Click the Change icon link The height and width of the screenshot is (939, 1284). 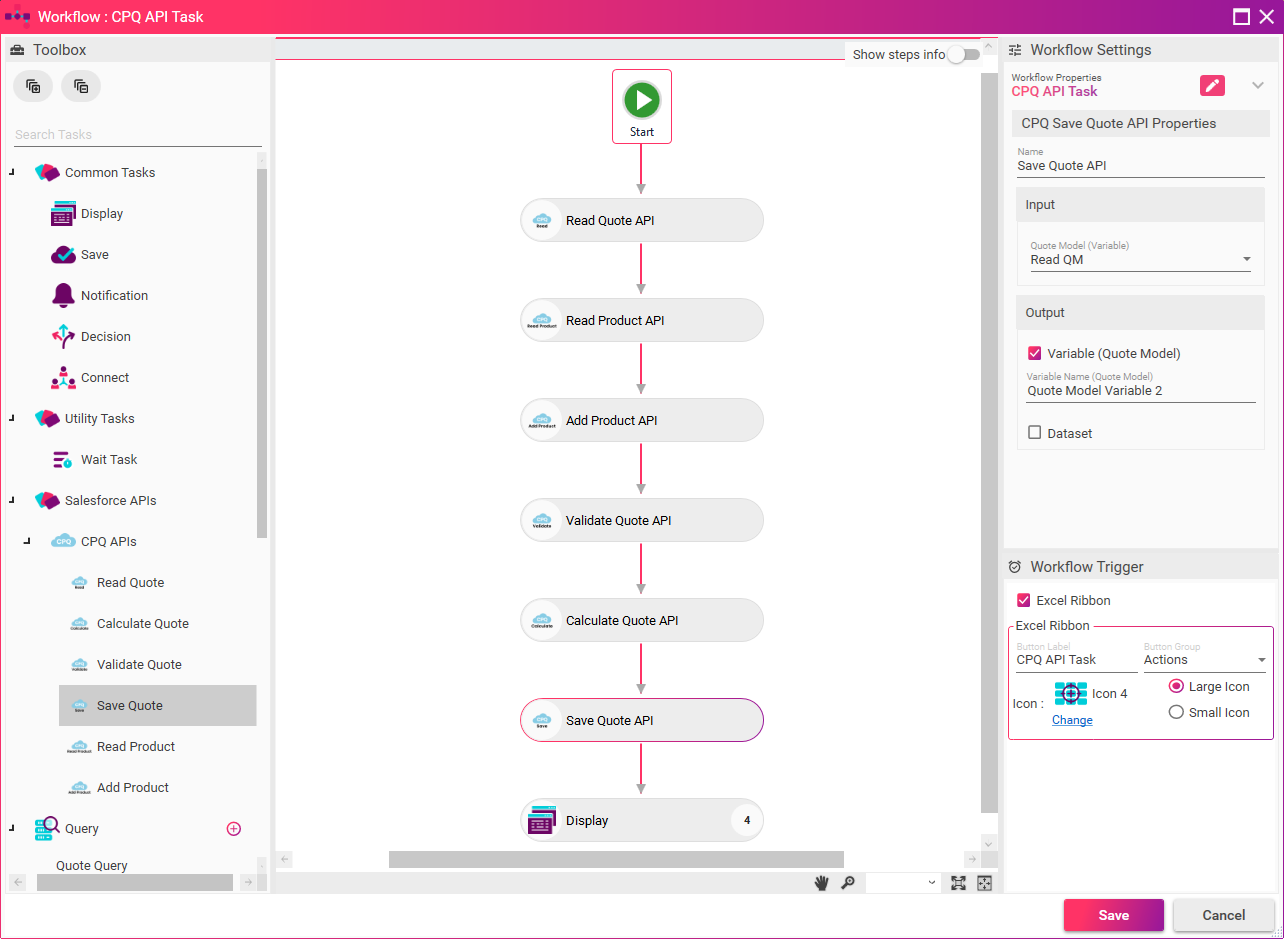[1072, 720]
